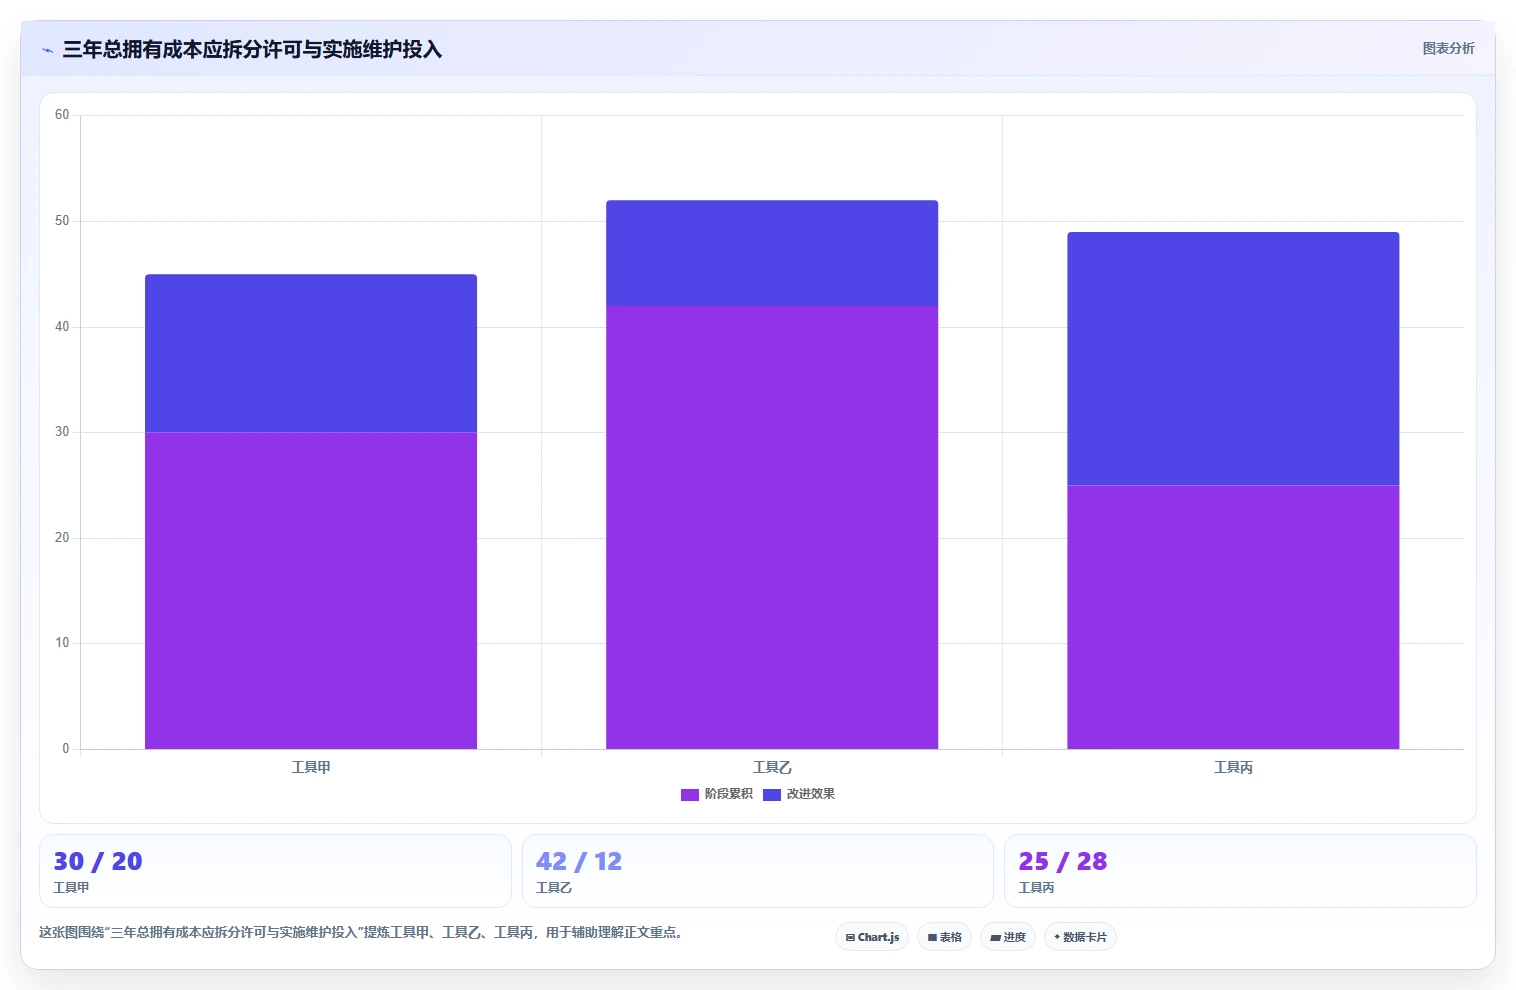
Task: Click the blue 改进效果 legend swatch
Action: pyautogui.click(x=772, y=795)
